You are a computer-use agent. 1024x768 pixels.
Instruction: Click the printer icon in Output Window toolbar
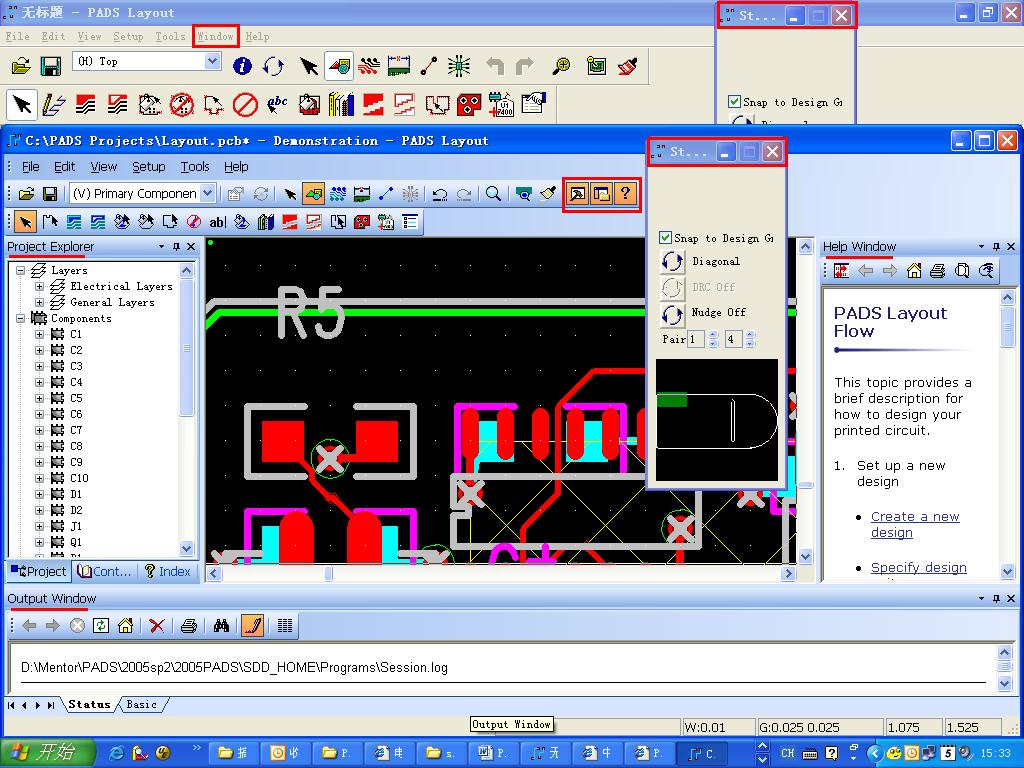point(189,626)
